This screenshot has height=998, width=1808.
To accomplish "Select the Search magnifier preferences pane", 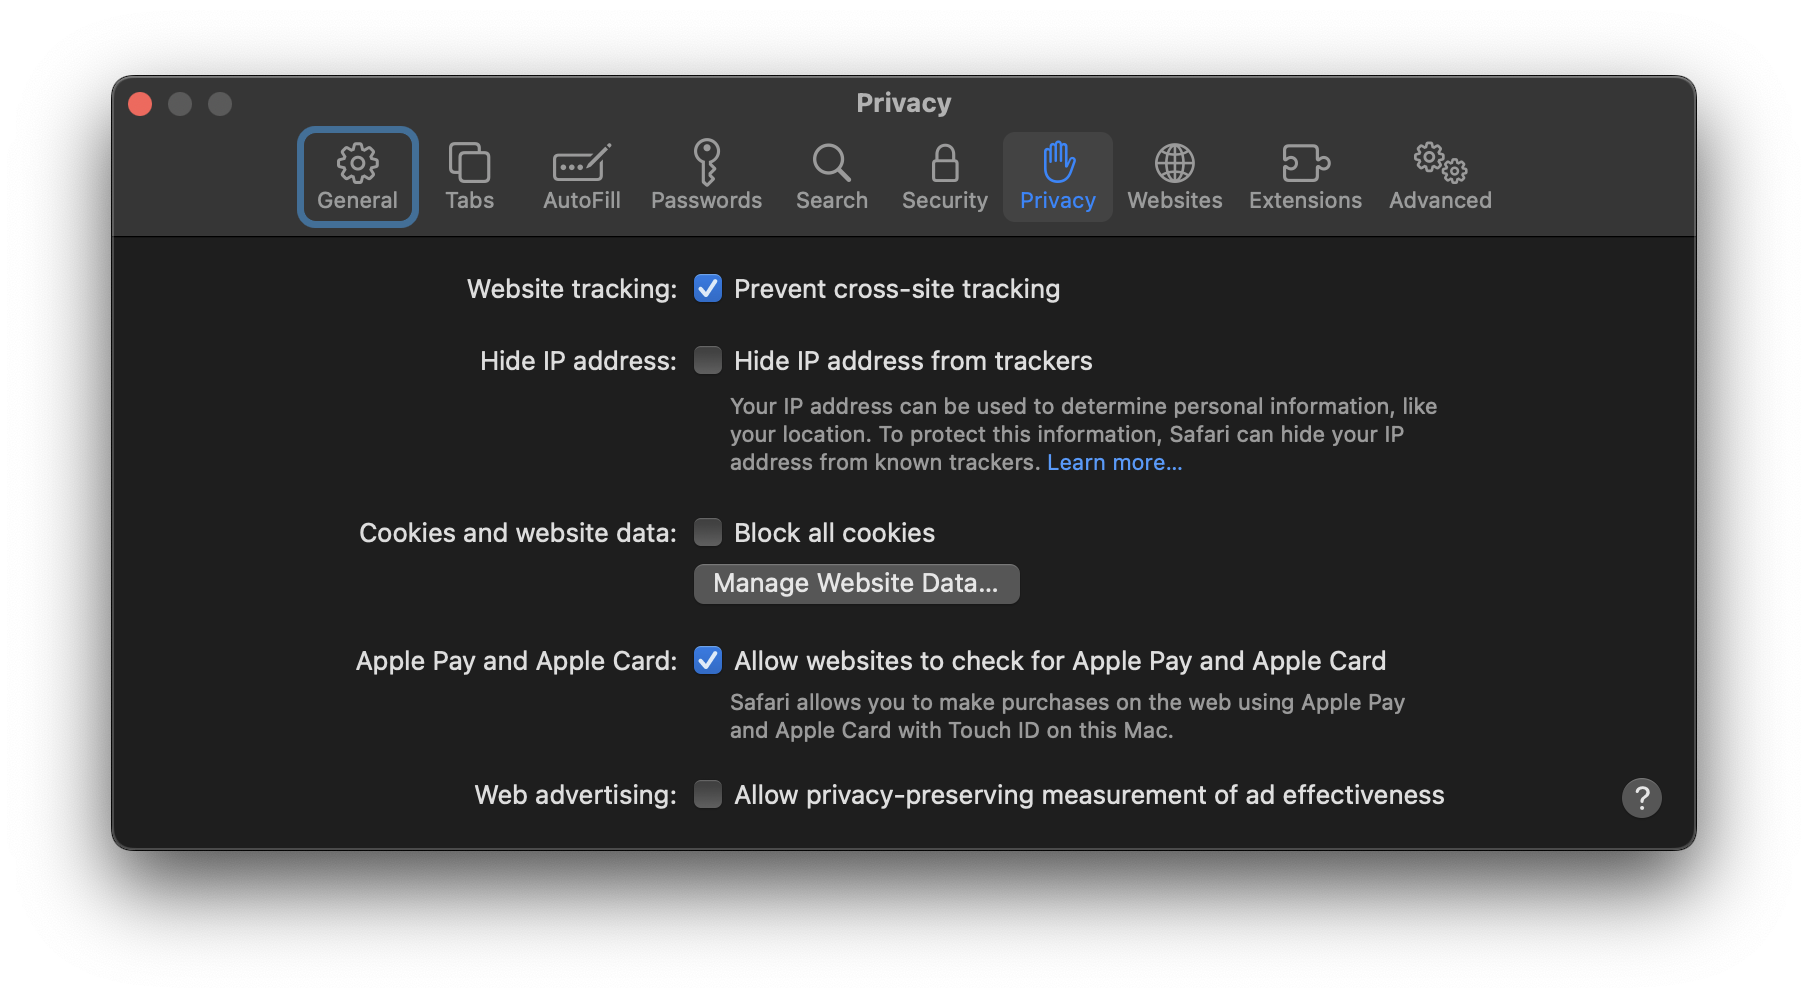I will (x=831, y=177).
